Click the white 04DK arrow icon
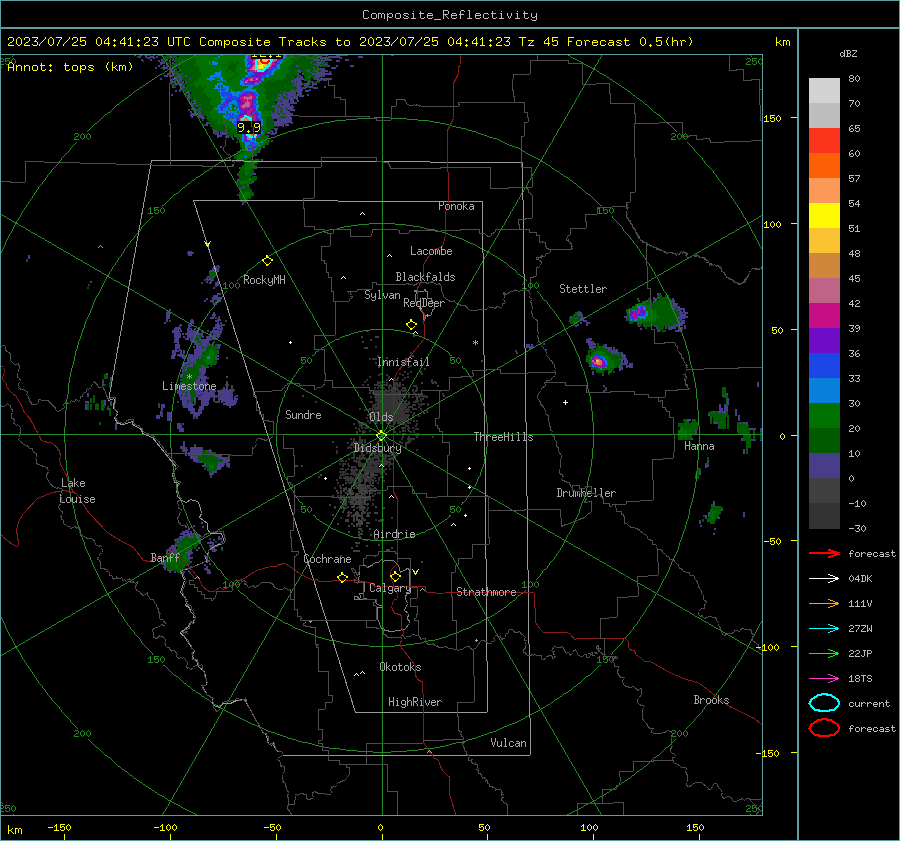The width and height of the screenshot is (900, 841). pyautogui.click(x=824, y=578)
